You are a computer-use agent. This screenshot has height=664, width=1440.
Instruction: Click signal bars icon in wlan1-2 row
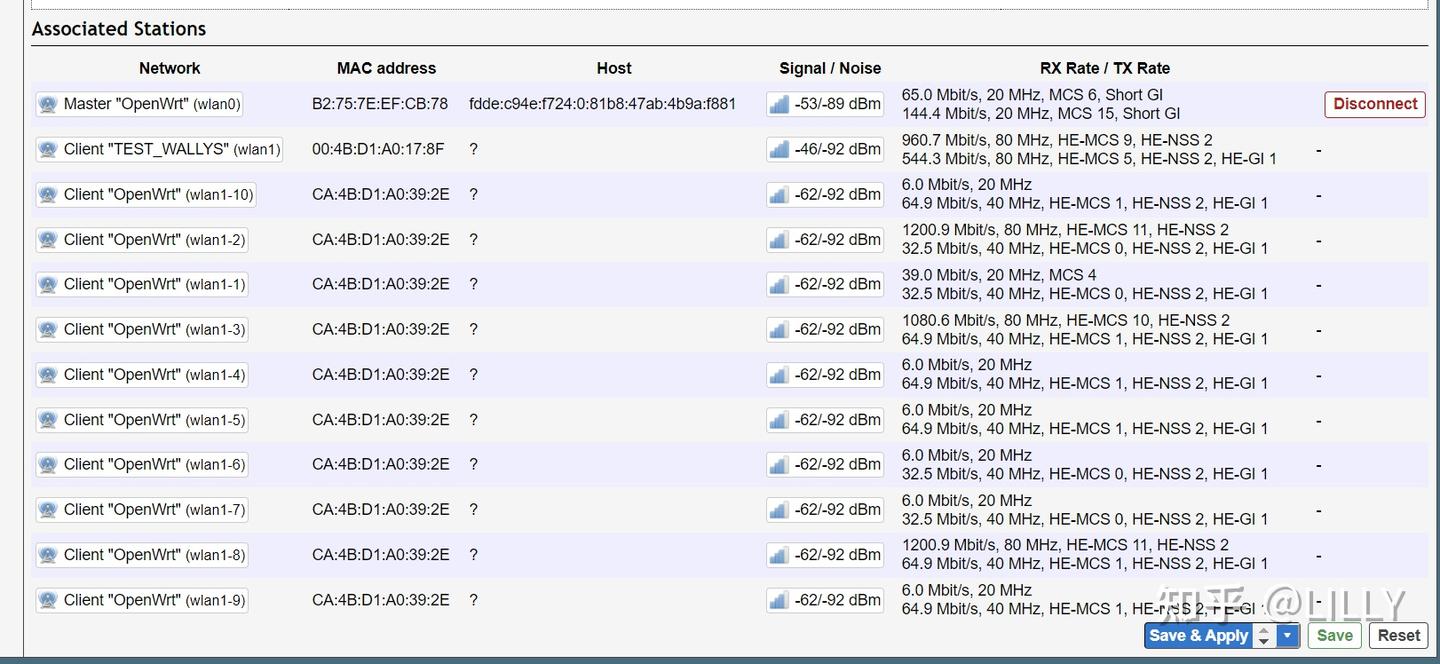click(x=779, y=240)
